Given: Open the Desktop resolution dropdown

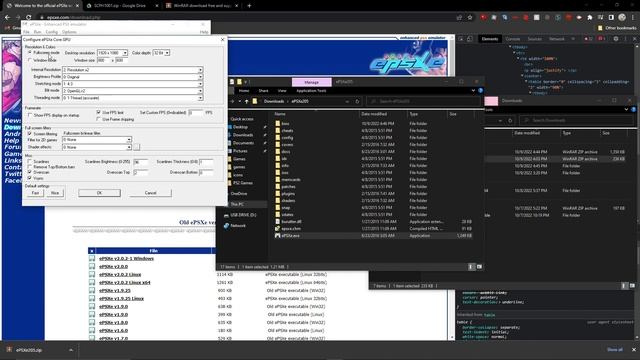Looking at the screenshot, I should (x=112, y=53).
